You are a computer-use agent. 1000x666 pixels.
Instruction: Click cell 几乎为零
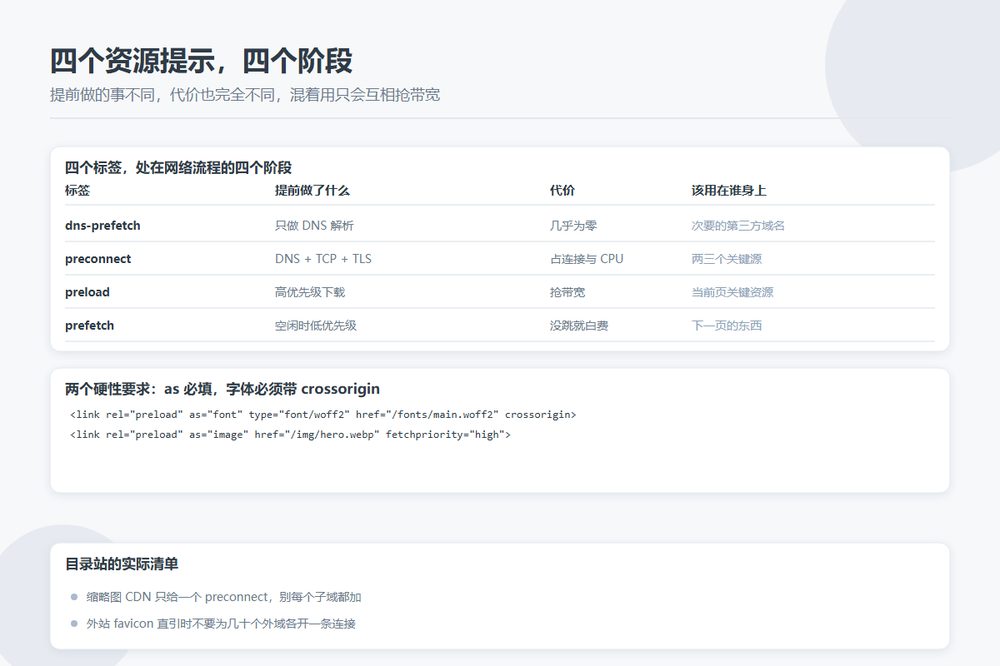point(573,225)
